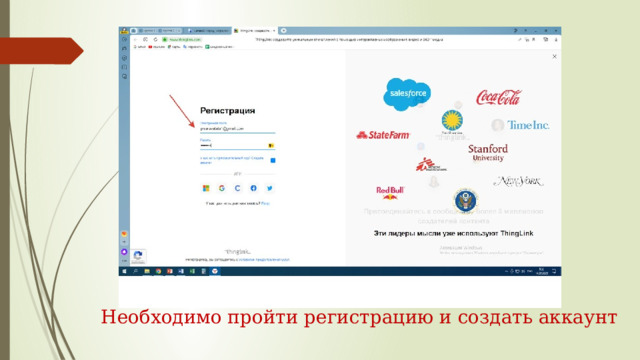Open the terms of service link
Viewport: 640px width, 360px height.
click(264, 260)
